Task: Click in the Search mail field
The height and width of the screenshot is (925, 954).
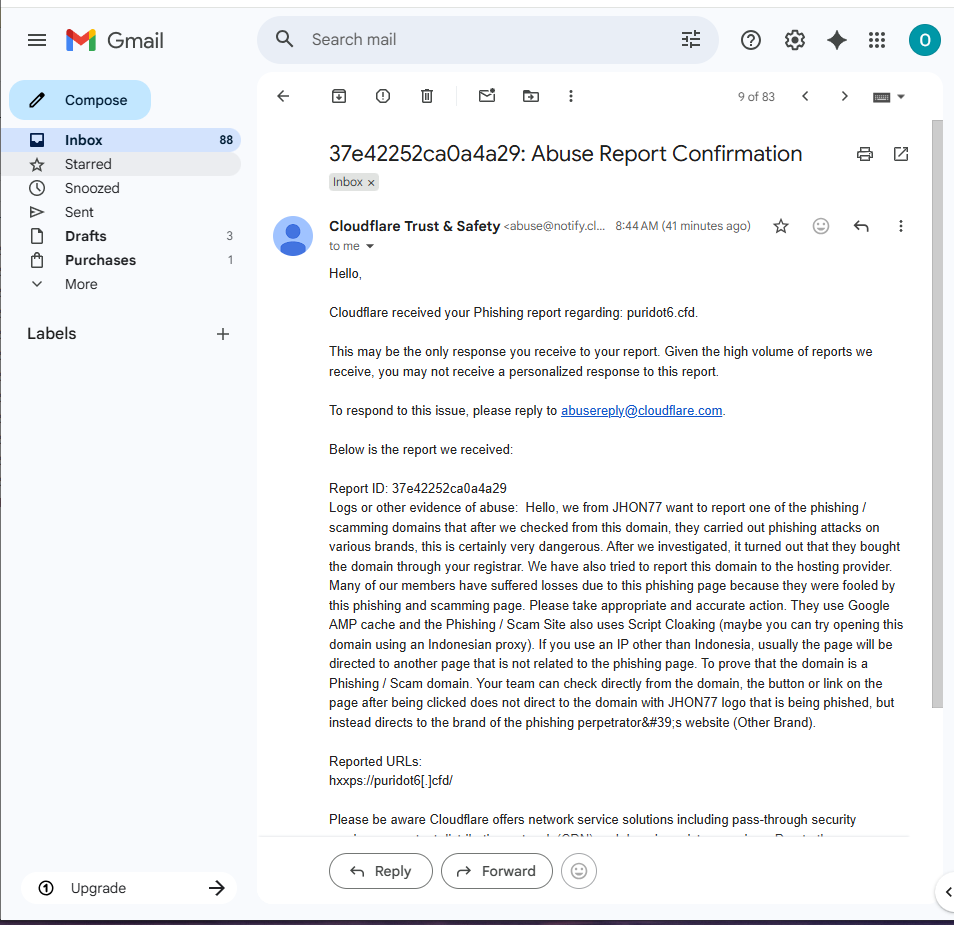Action: tap(487, 40)
